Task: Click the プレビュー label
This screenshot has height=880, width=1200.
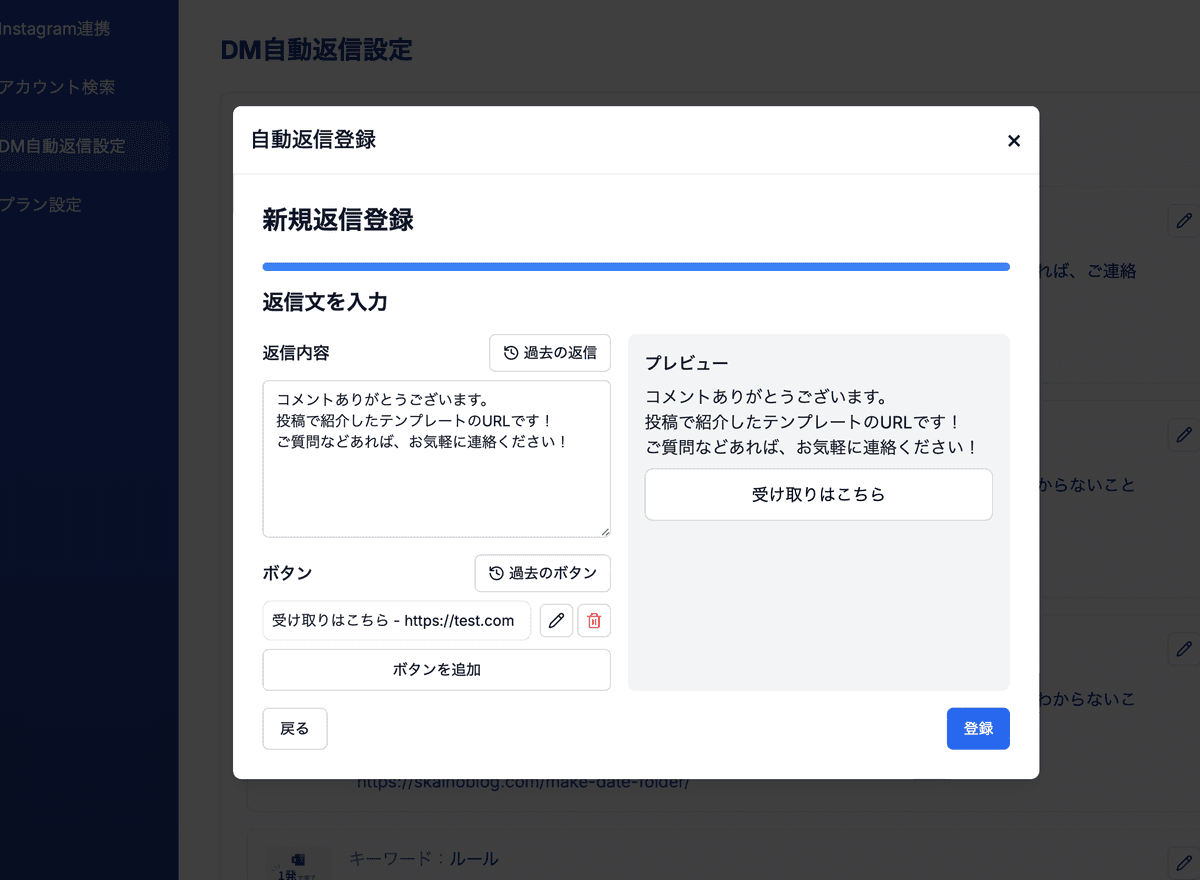Action: click(687, 363)
